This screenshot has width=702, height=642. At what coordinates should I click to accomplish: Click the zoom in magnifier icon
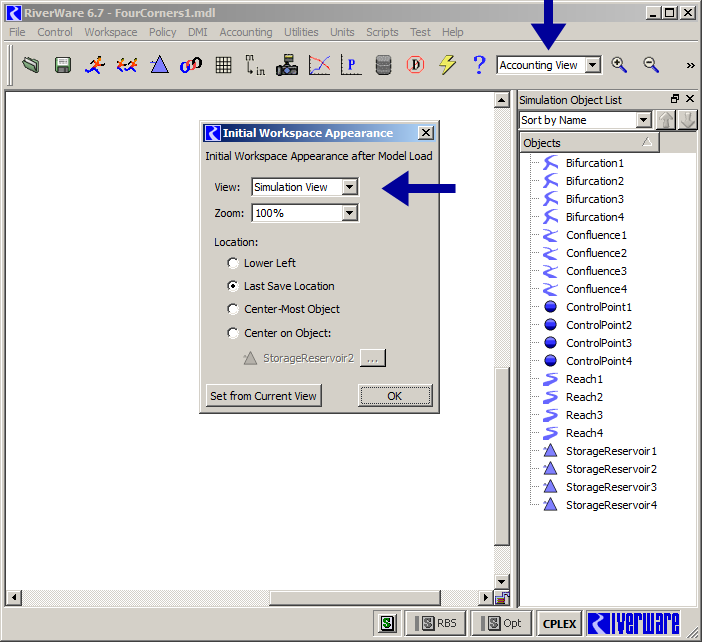pos(619,65)
